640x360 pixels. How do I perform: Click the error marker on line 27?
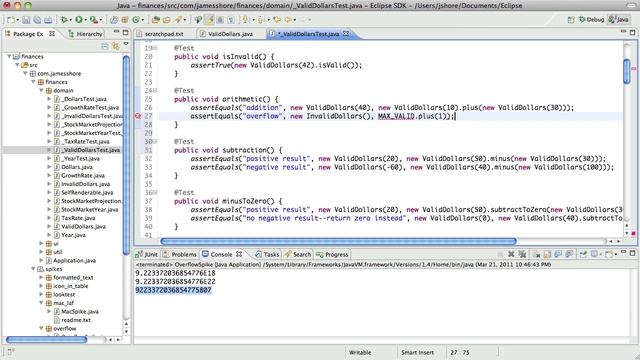coord(138,116)
